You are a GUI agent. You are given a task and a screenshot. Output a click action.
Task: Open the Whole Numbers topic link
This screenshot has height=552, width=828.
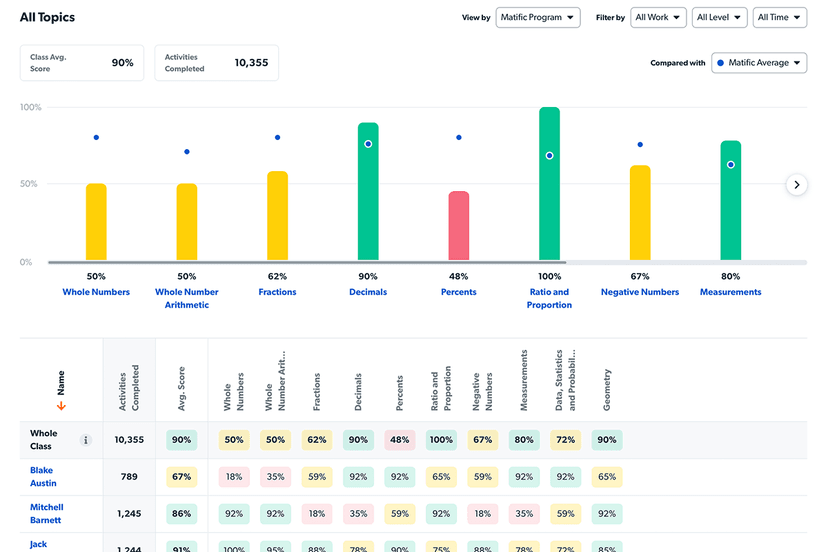tap(96, 292)
